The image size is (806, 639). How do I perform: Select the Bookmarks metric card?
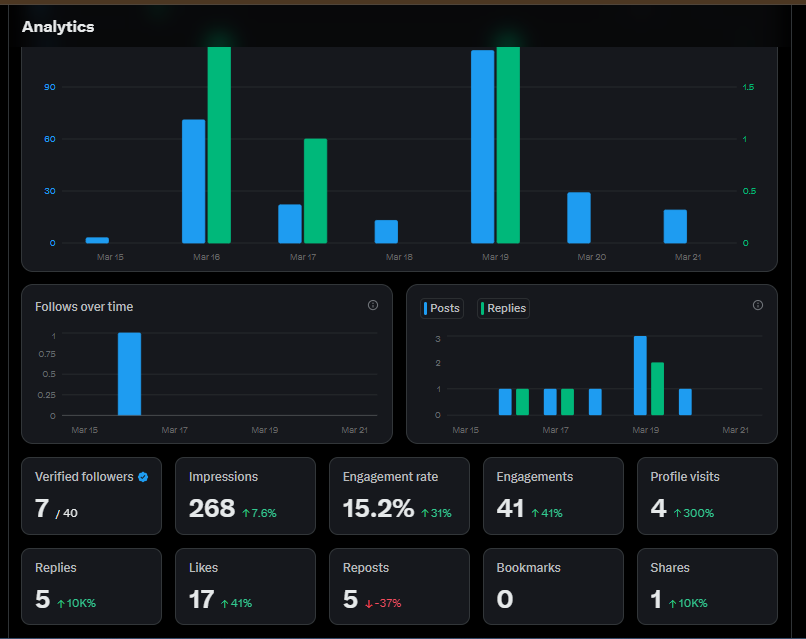click(553, 587)
